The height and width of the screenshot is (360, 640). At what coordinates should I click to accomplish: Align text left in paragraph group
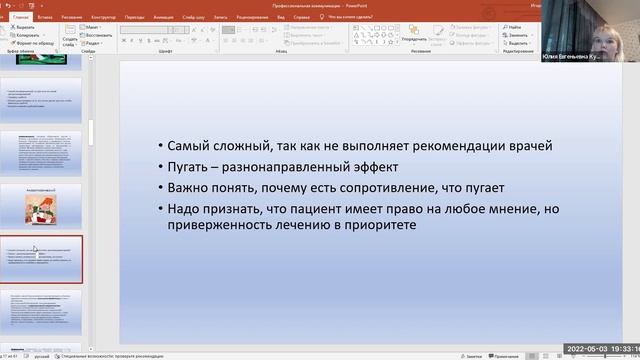click(226, 41)
